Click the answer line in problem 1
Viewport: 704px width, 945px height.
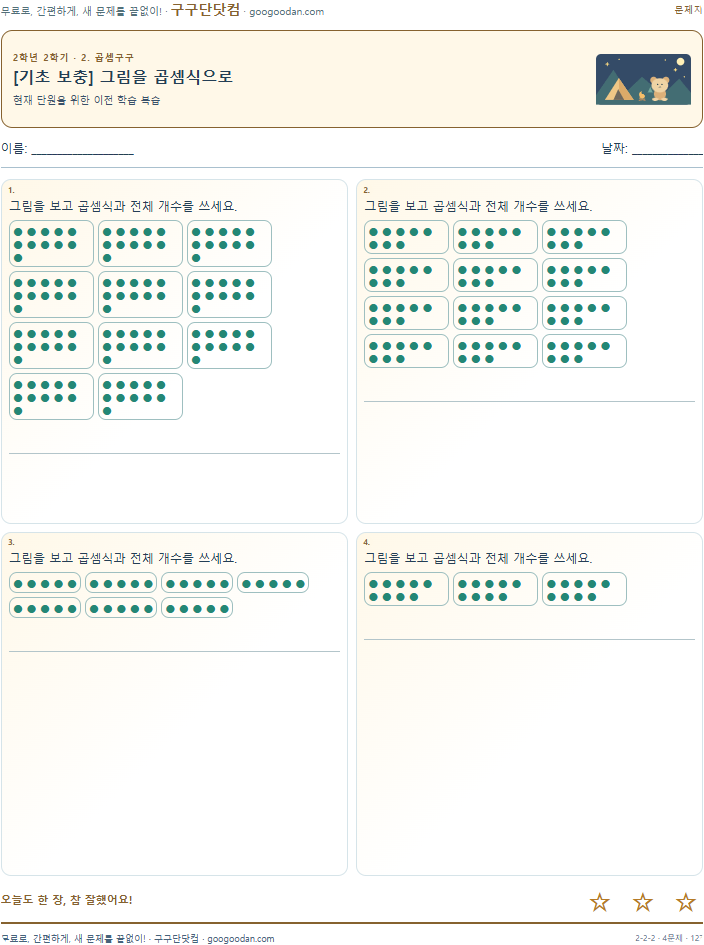coord(174,453)
